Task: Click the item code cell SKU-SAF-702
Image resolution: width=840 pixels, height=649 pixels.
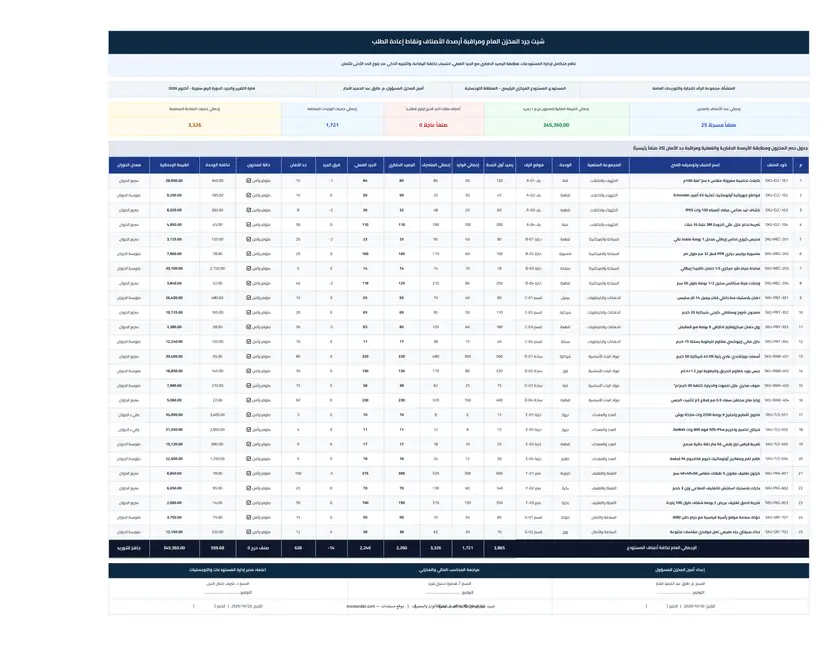Action: pos(776,532)
